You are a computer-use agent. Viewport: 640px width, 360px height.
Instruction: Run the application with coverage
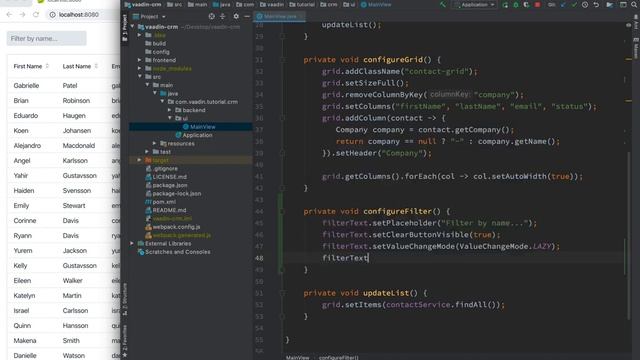(x=526, y=5)
